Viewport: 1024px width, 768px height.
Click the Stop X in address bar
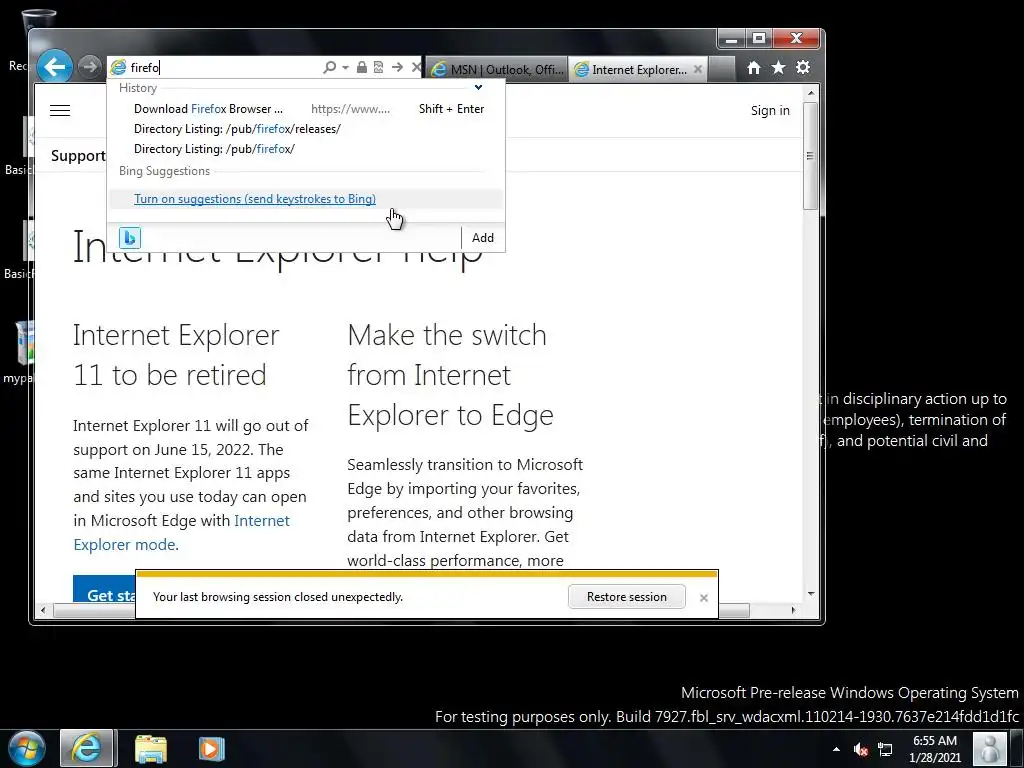[416, 67]
